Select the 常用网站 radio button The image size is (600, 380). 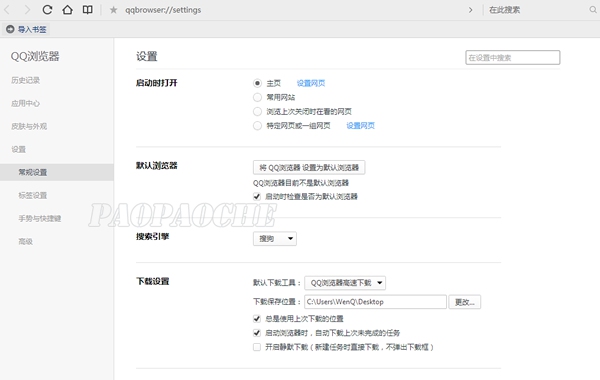coord(257,97)
